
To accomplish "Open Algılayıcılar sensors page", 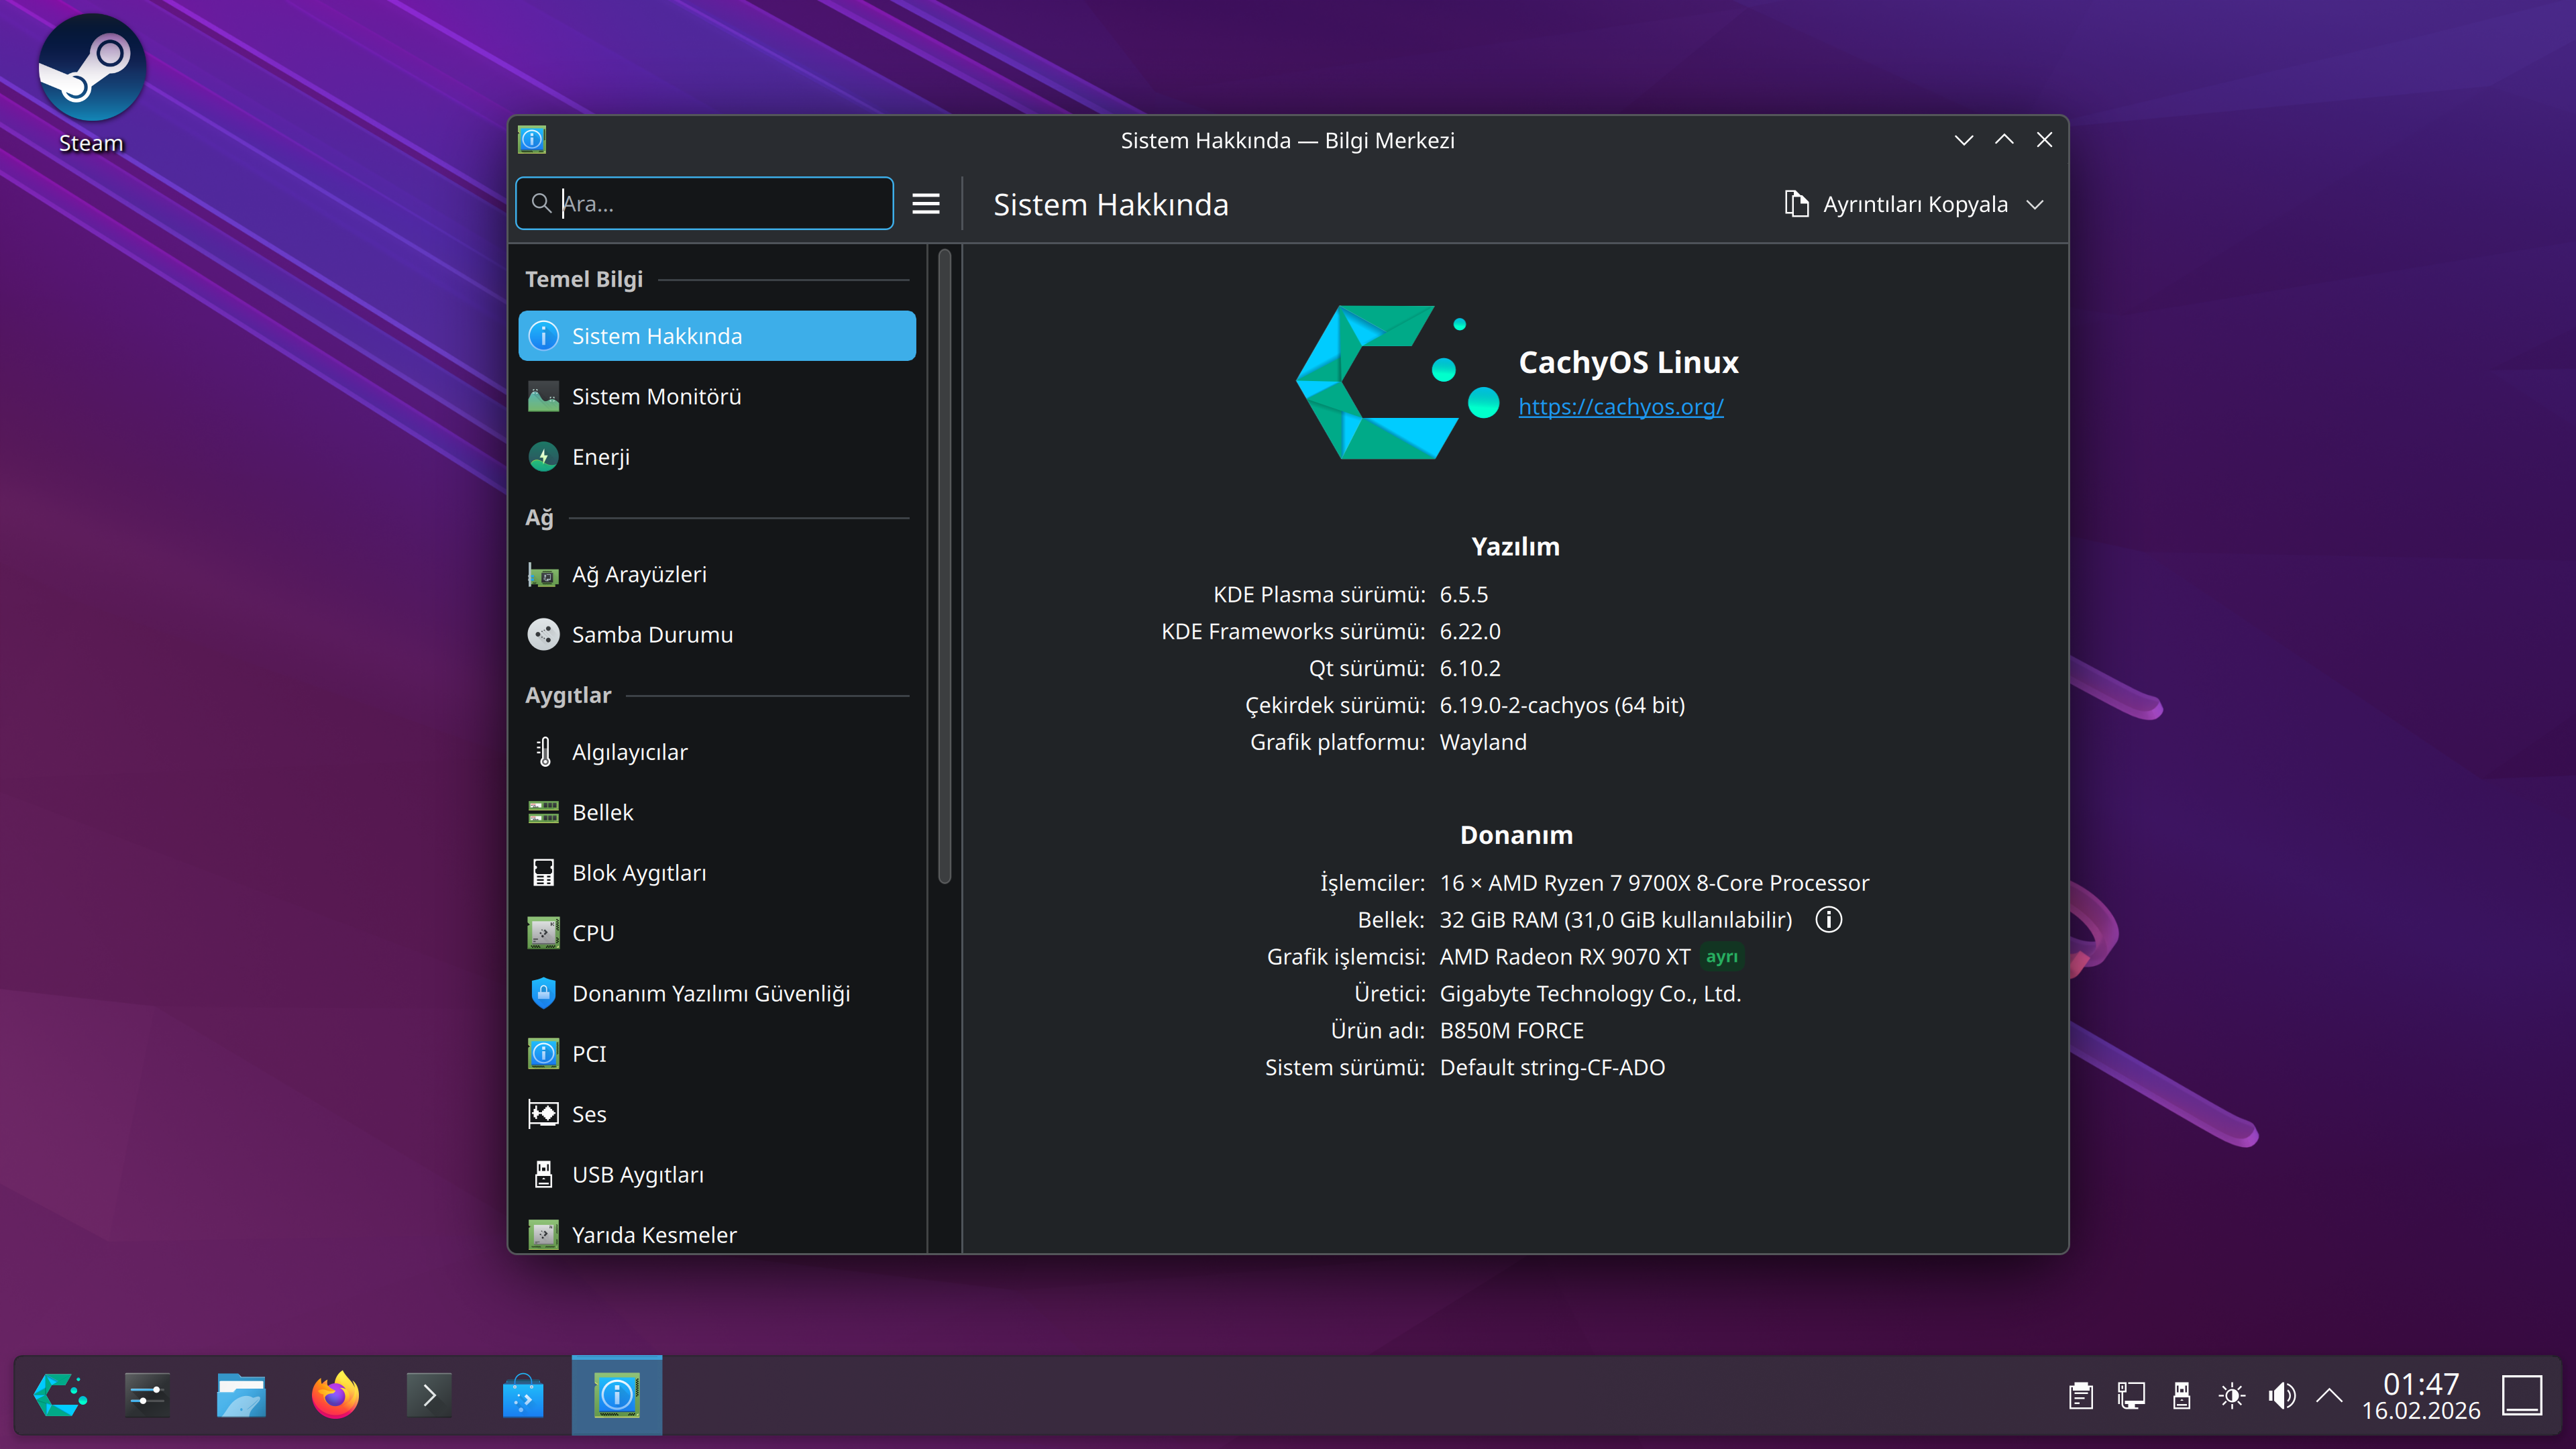I will pyautogui.click(x=717, y=752).
